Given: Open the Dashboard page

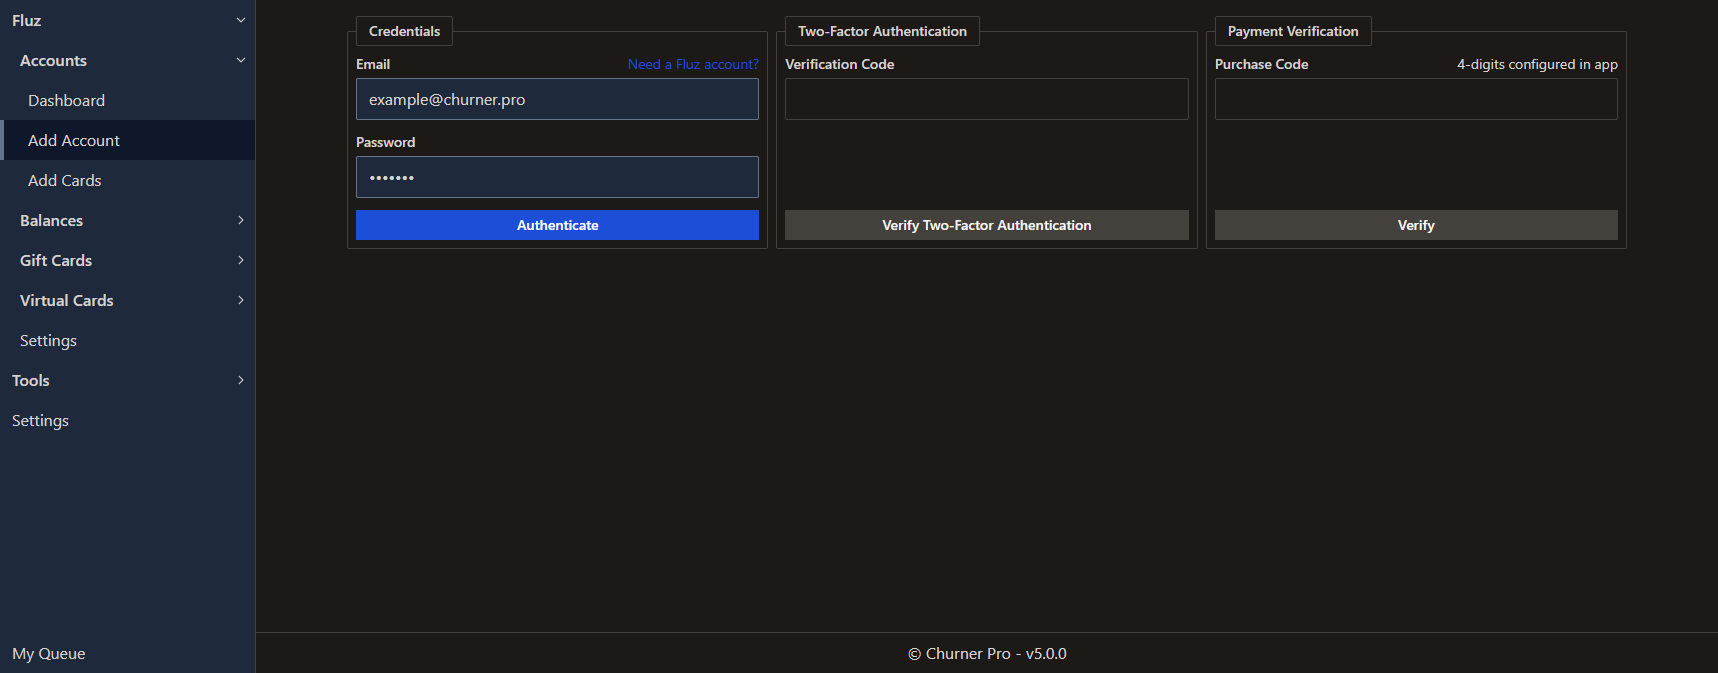Looking at the screenshot, I should coord(66,100).
